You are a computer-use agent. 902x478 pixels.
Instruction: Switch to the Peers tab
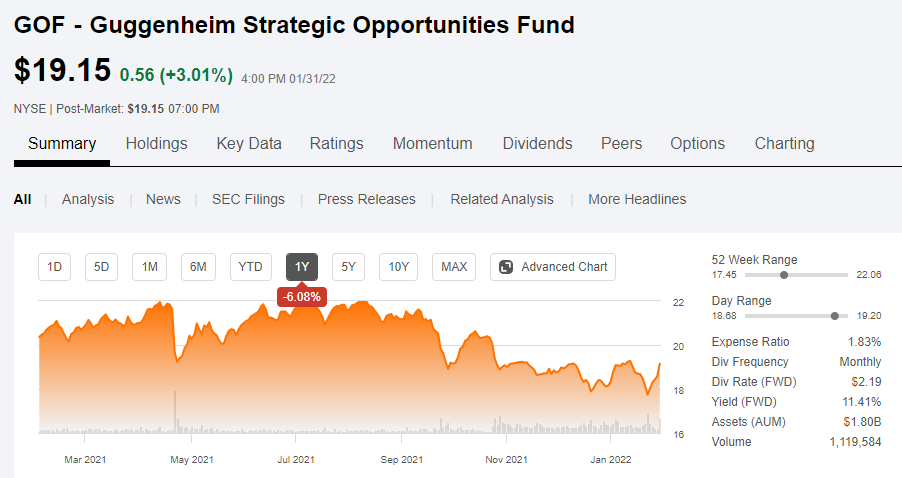tap(621, 143)
